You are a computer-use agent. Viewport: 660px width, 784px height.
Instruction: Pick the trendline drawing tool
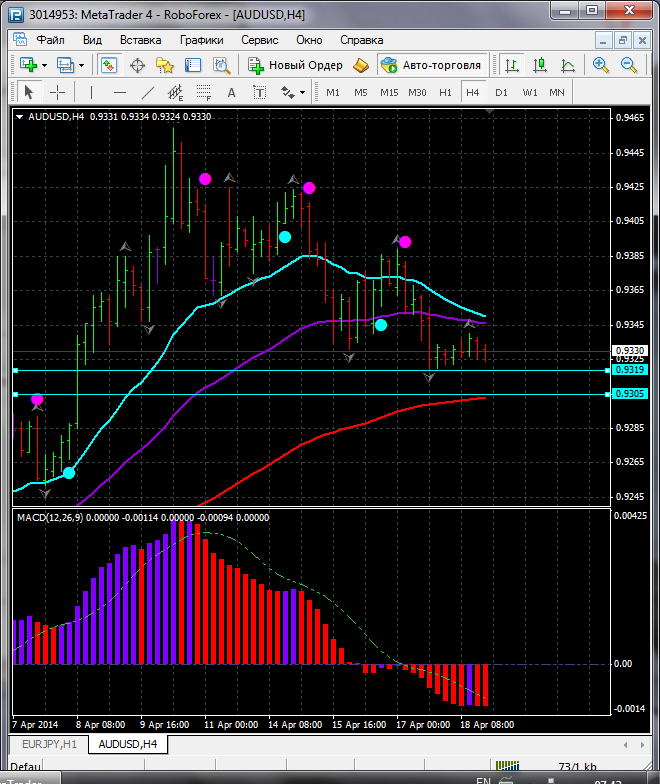point(148,92)
